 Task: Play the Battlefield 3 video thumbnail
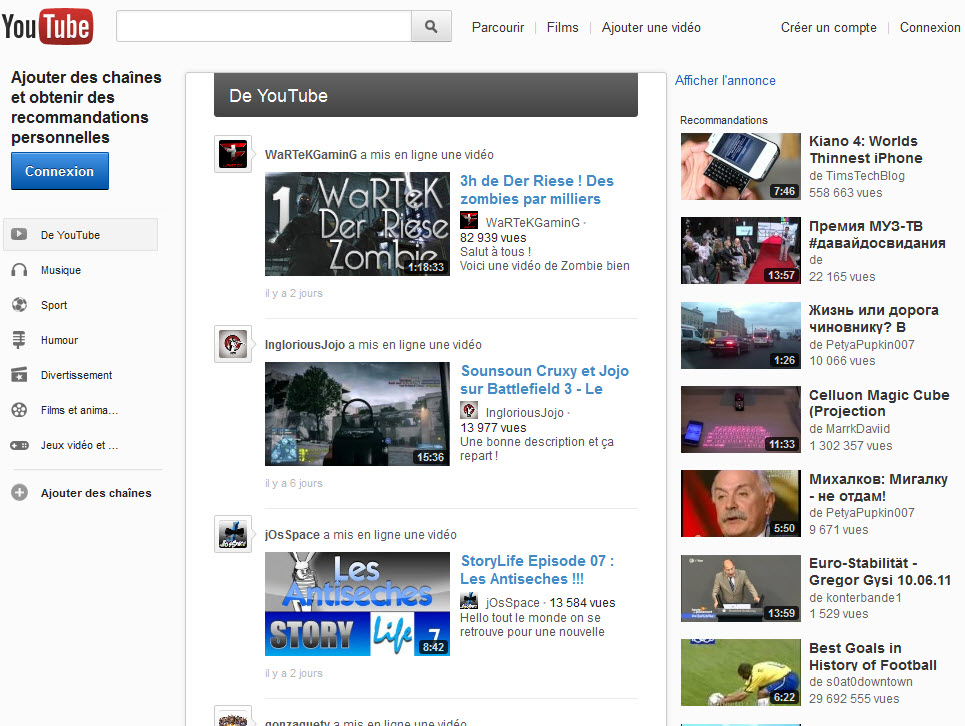click(x=357, y=414)
